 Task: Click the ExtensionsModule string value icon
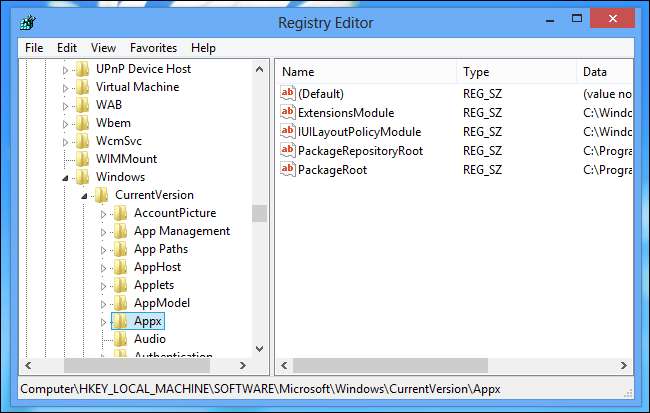(287, 112)
